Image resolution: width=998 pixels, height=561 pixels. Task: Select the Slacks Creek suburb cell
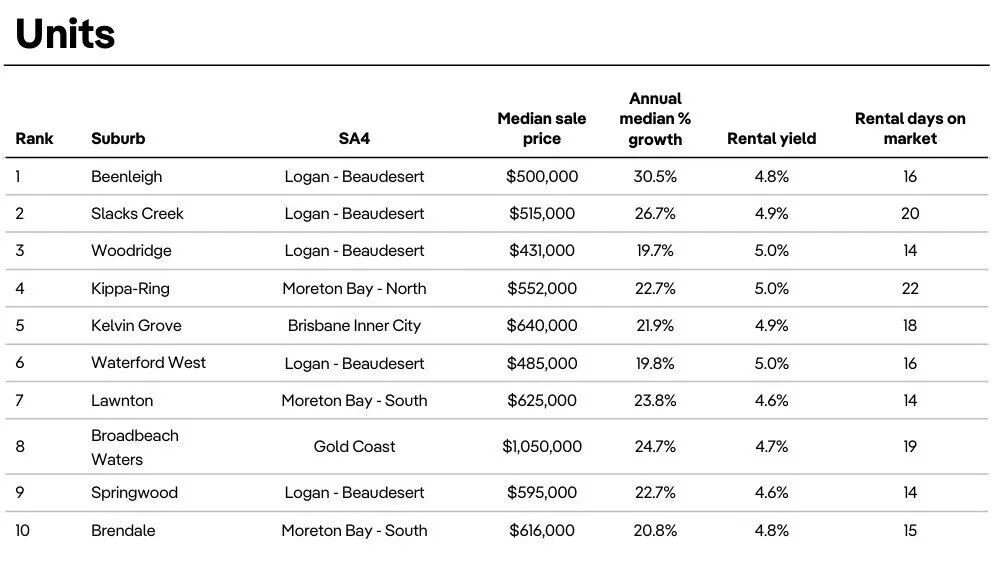(x=137, y=214)
